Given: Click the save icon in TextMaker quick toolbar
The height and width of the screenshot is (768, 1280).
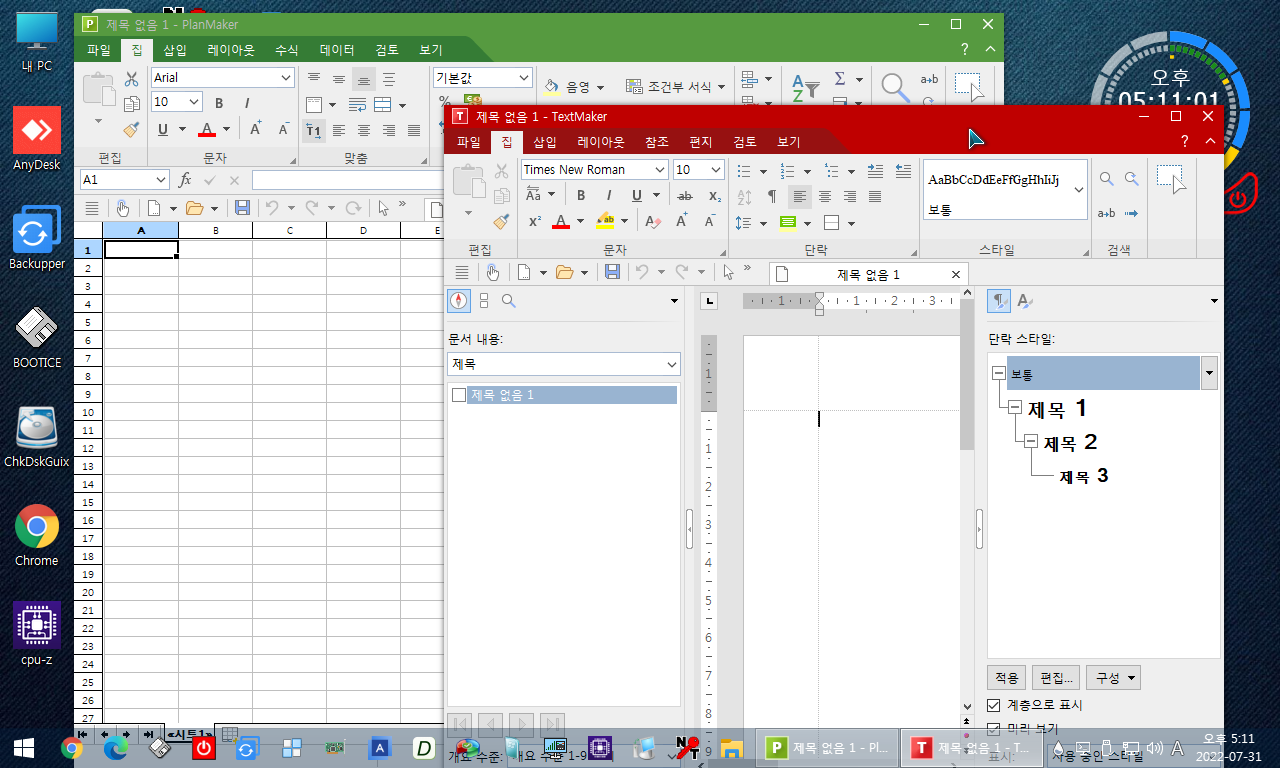Looking at the screenshot, I should point(613,272).
